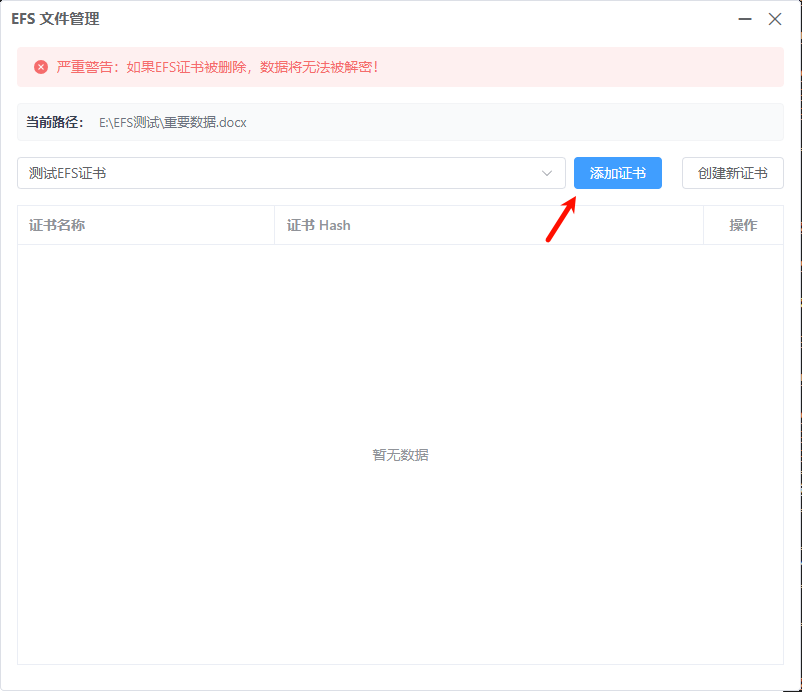
Task: Click the 暂无数据 empty placeholder text
Action: point(400,455)
